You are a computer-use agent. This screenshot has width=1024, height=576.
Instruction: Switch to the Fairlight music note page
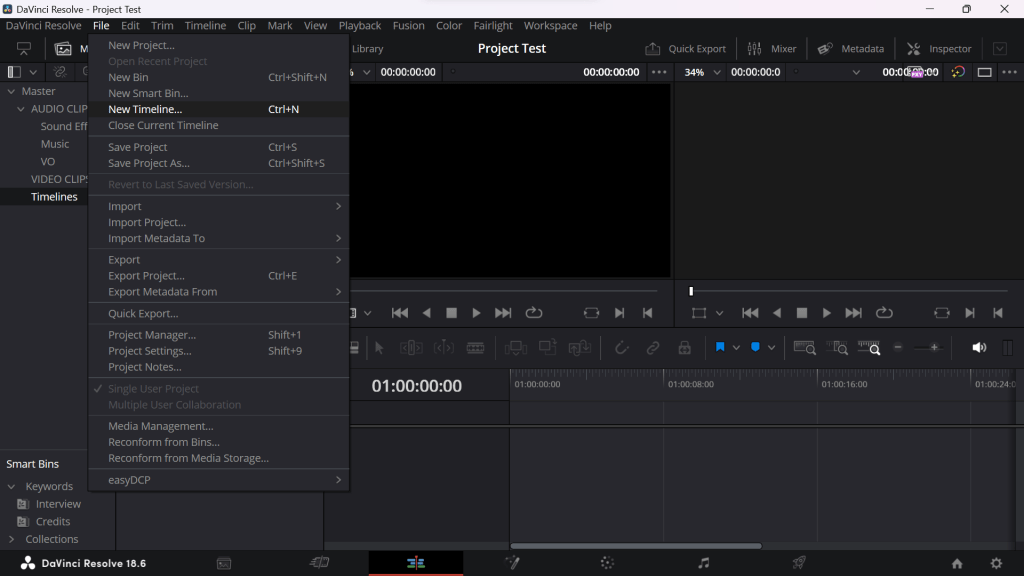(703, 563)
